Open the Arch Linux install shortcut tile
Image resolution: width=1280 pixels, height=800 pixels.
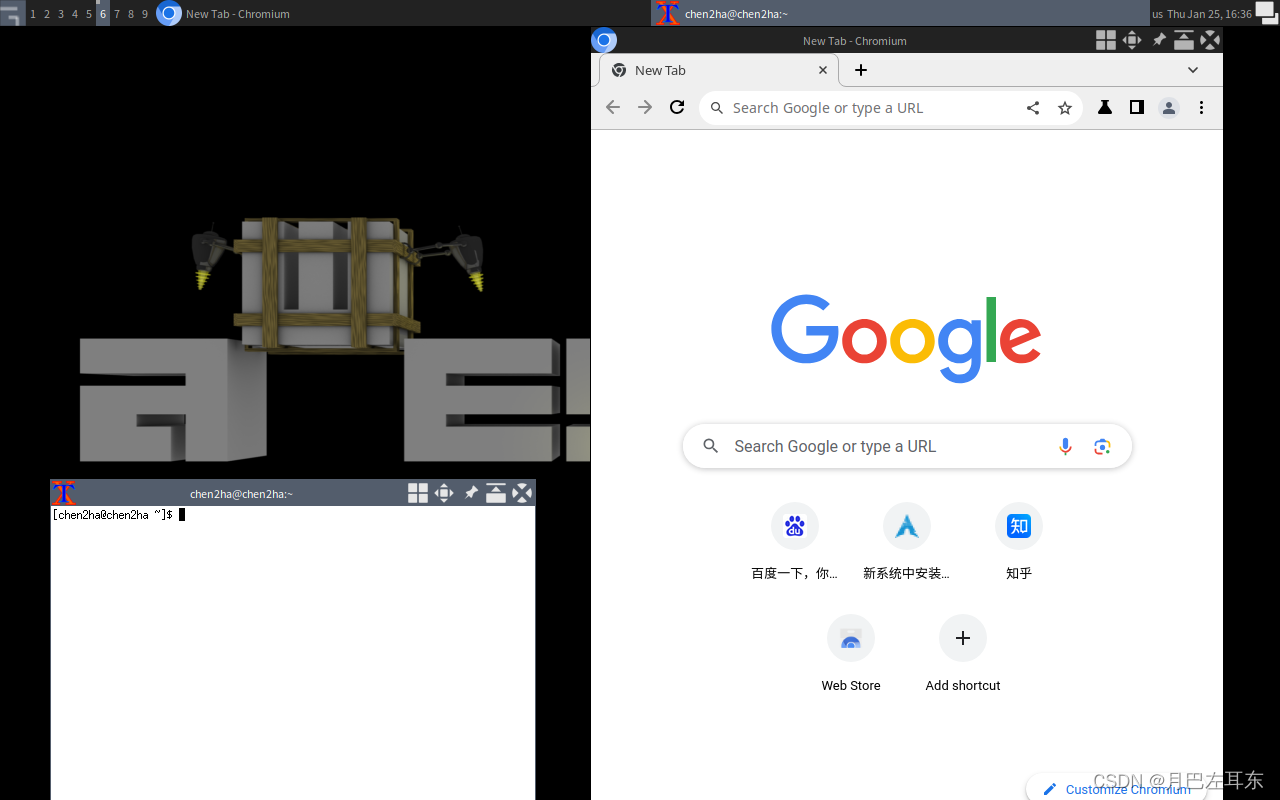[x=907, y=542]
